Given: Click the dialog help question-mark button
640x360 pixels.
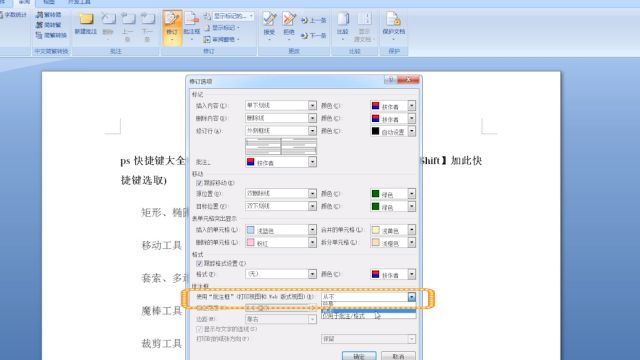Looking at the screenshot, I should click(390, 80).
